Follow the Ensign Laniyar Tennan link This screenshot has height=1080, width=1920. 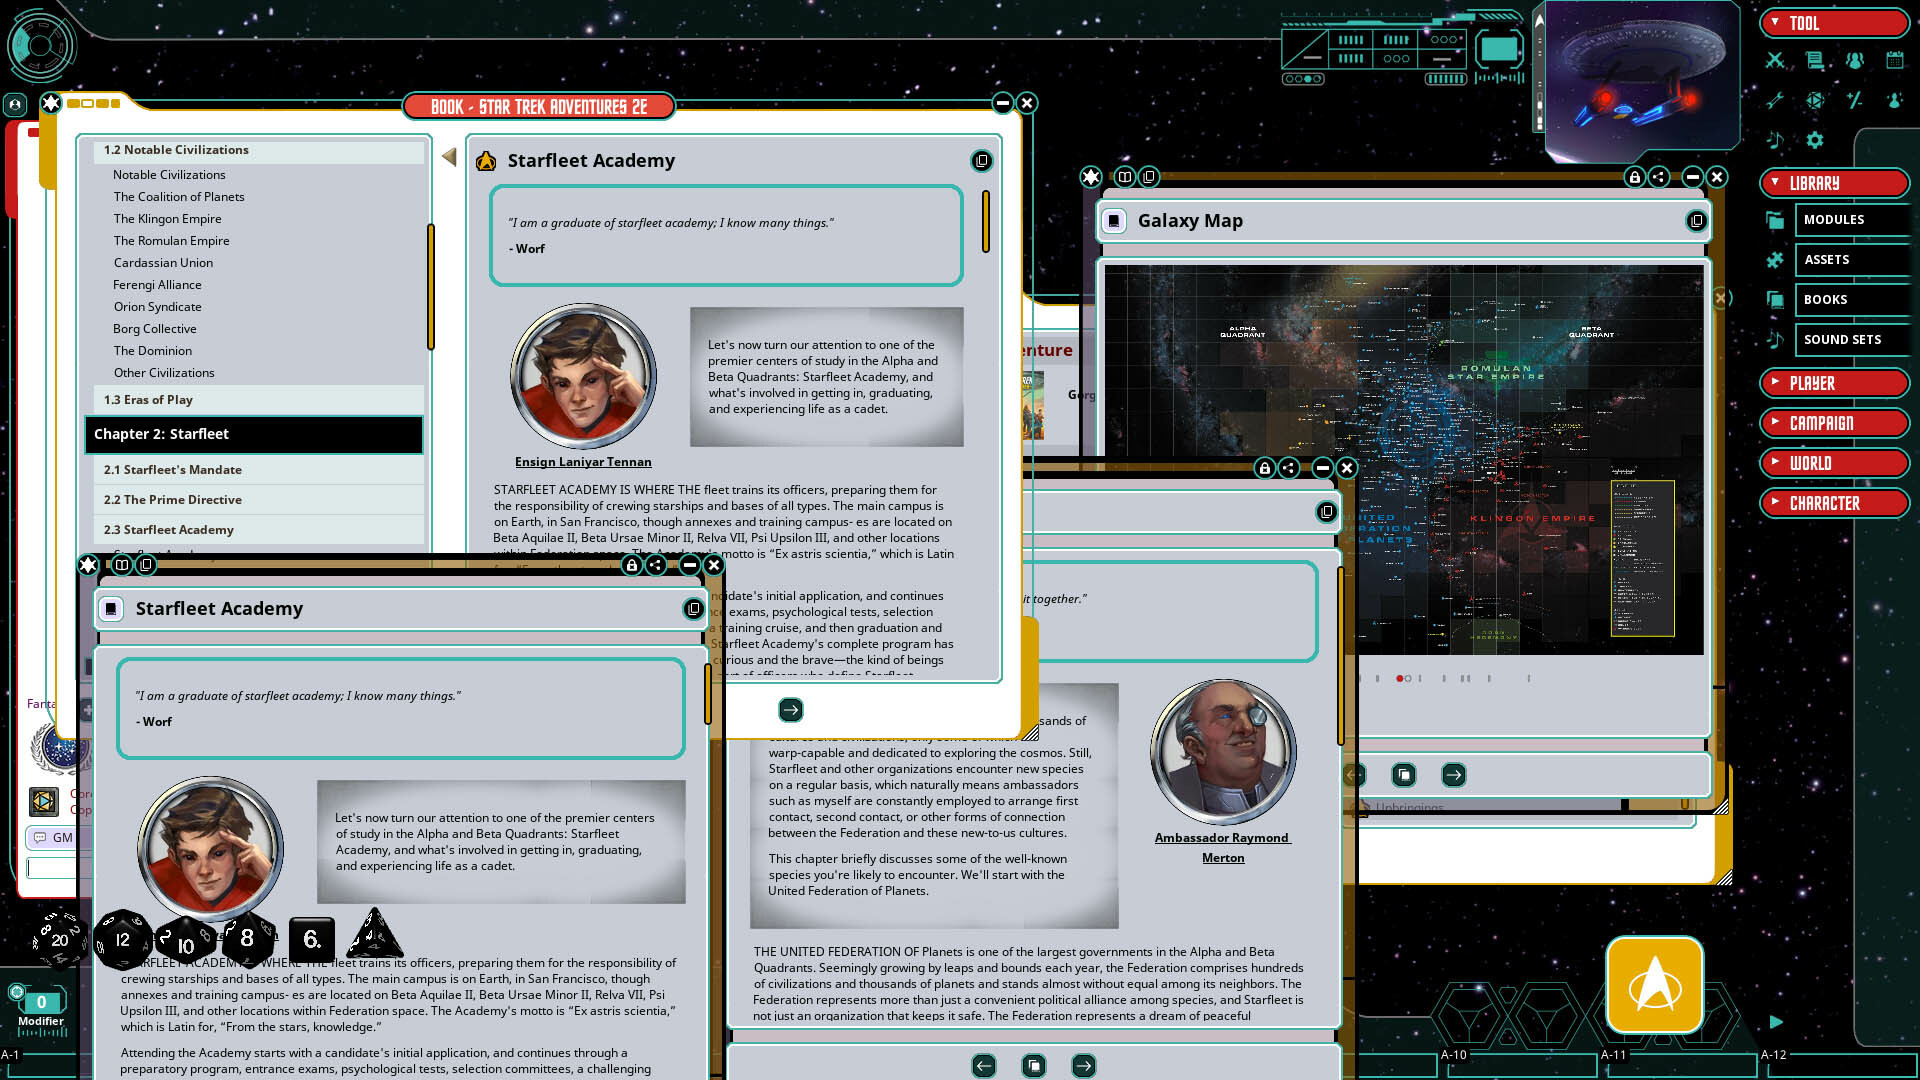(x=582, y=462)
